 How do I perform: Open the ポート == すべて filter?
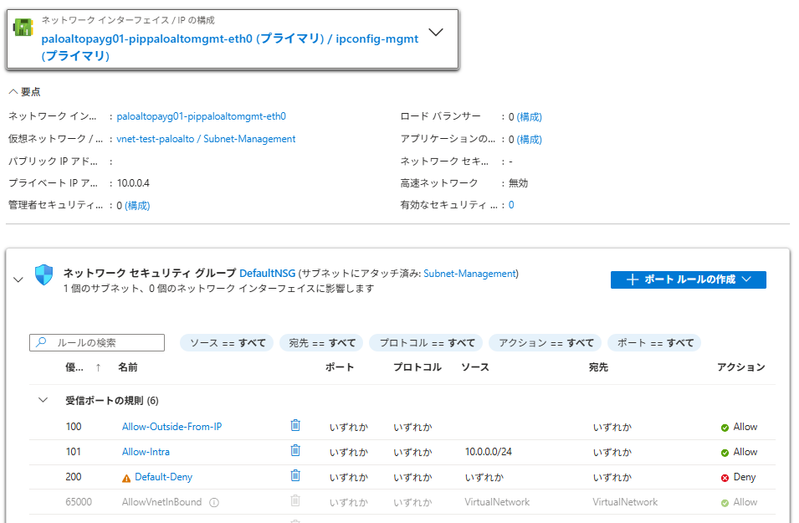pos(655,343)
